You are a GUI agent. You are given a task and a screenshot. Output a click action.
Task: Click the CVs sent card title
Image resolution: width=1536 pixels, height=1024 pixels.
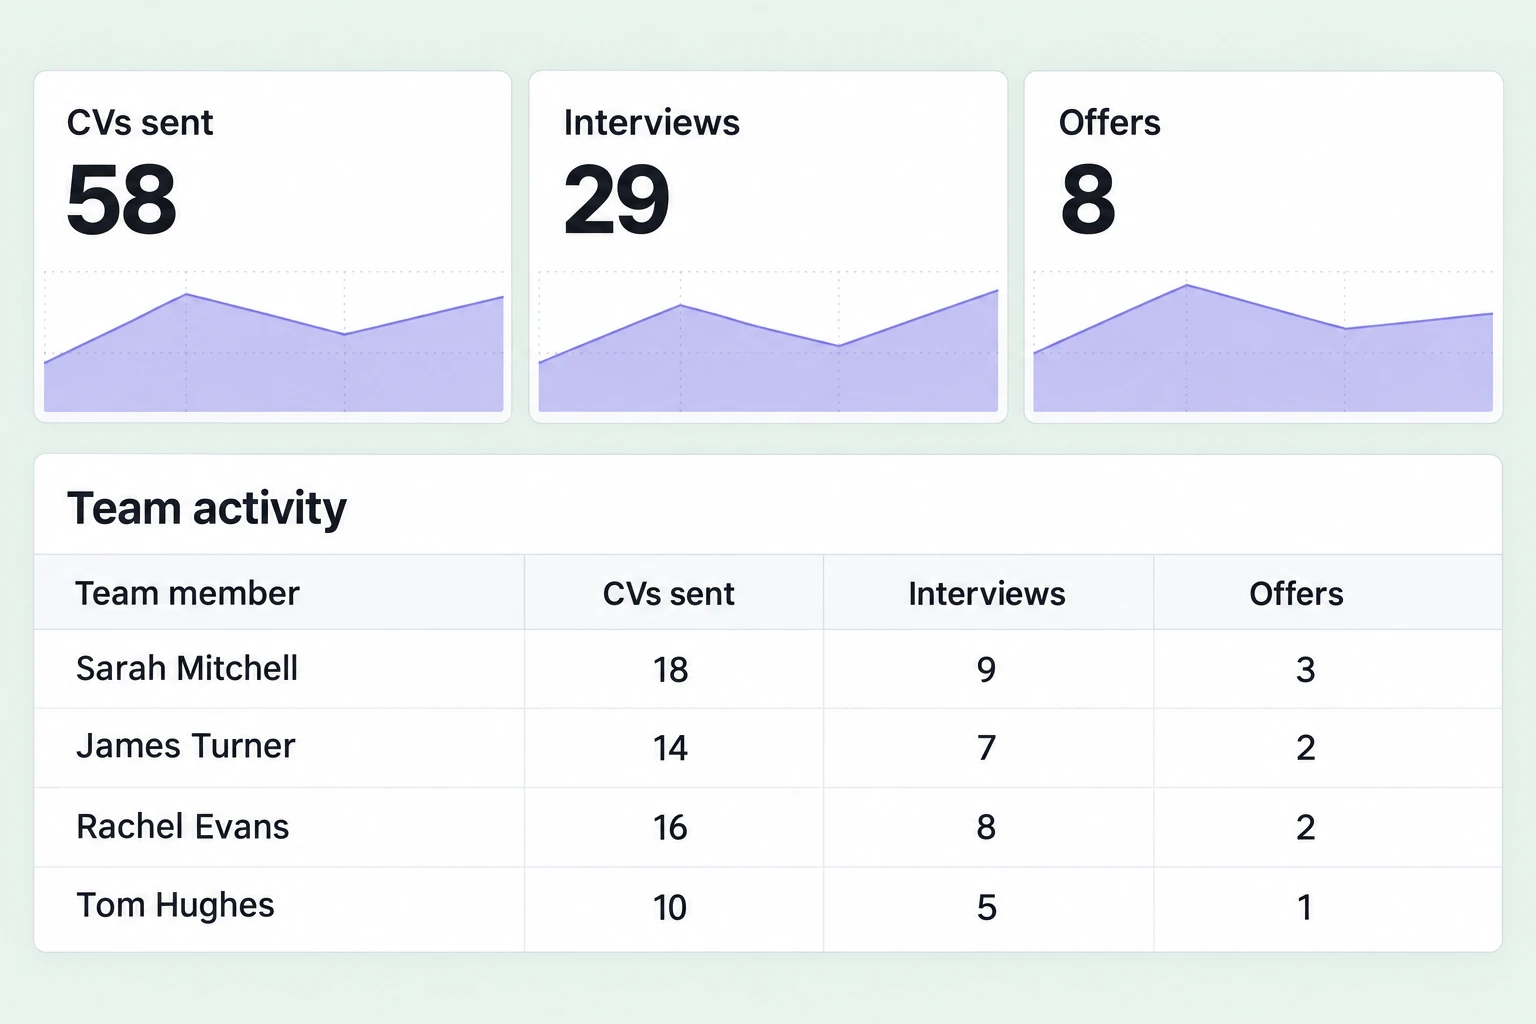pyautogui.click(x=140, y=122)
